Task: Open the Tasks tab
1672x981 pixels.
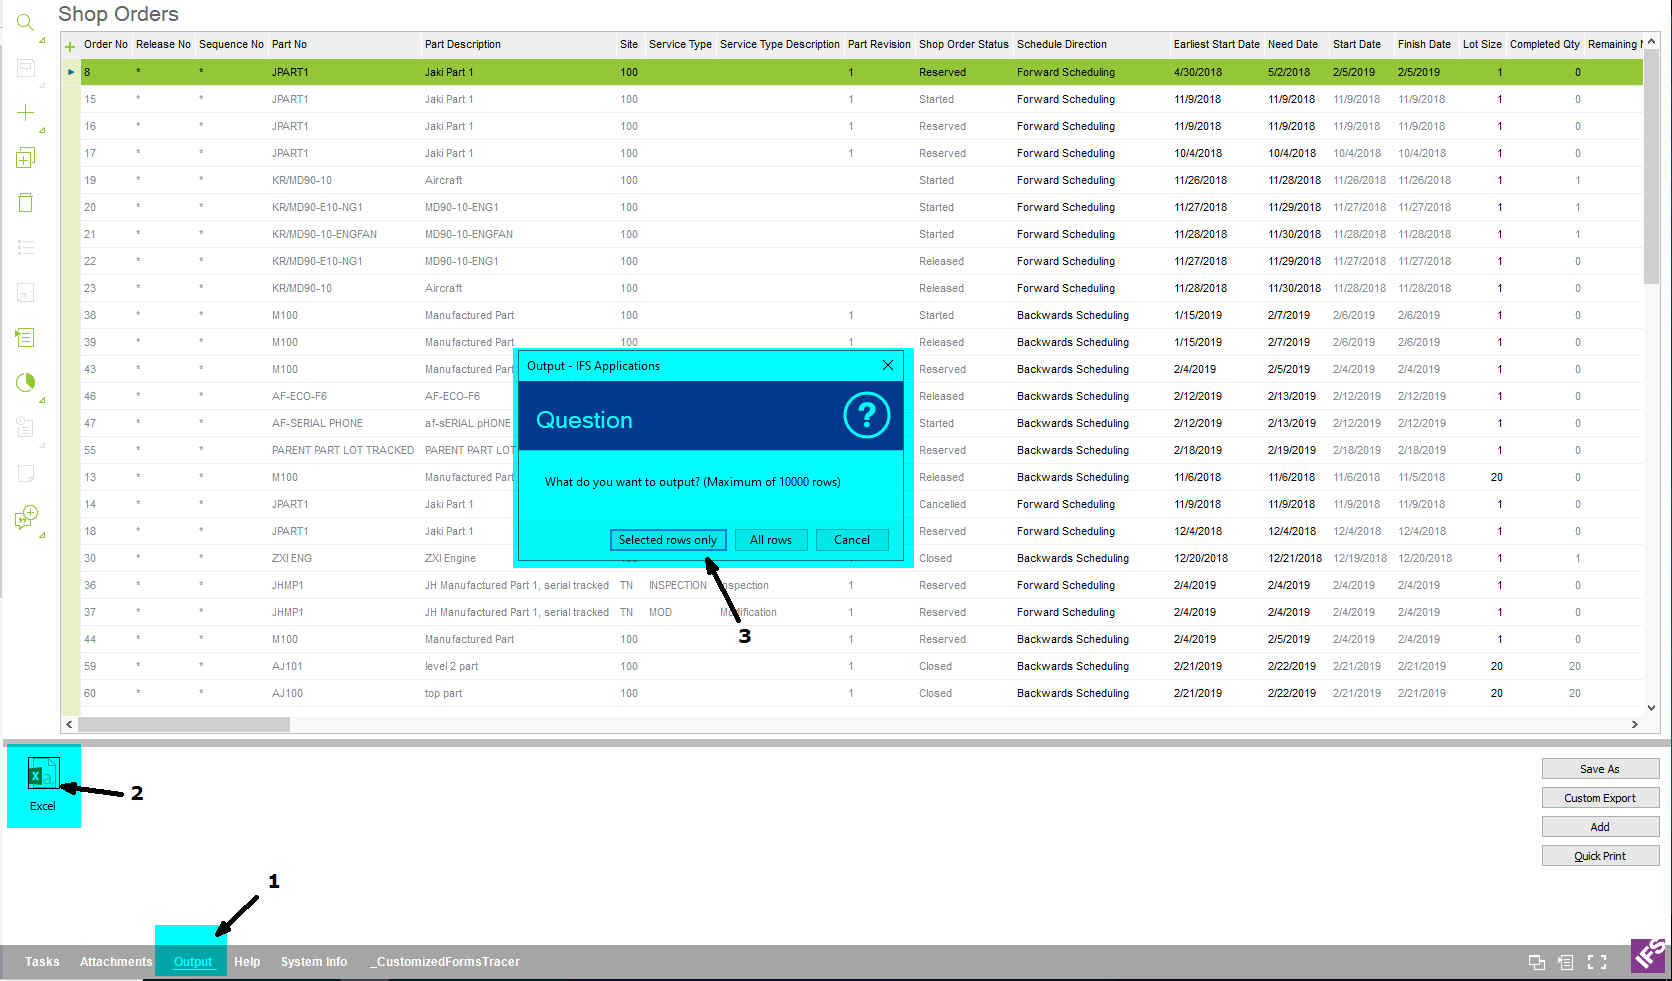Action: pos(42,962)
